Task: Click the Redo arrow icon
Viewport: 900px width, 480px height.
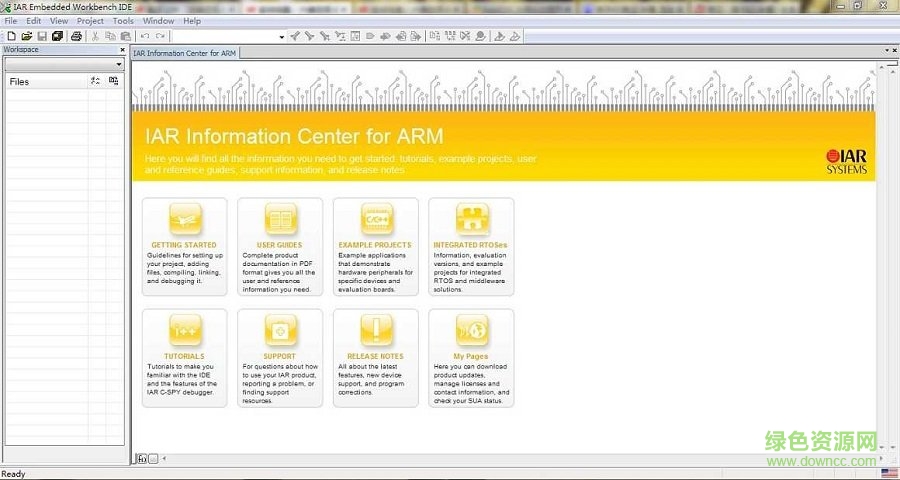Action: [x=160, y=36]
